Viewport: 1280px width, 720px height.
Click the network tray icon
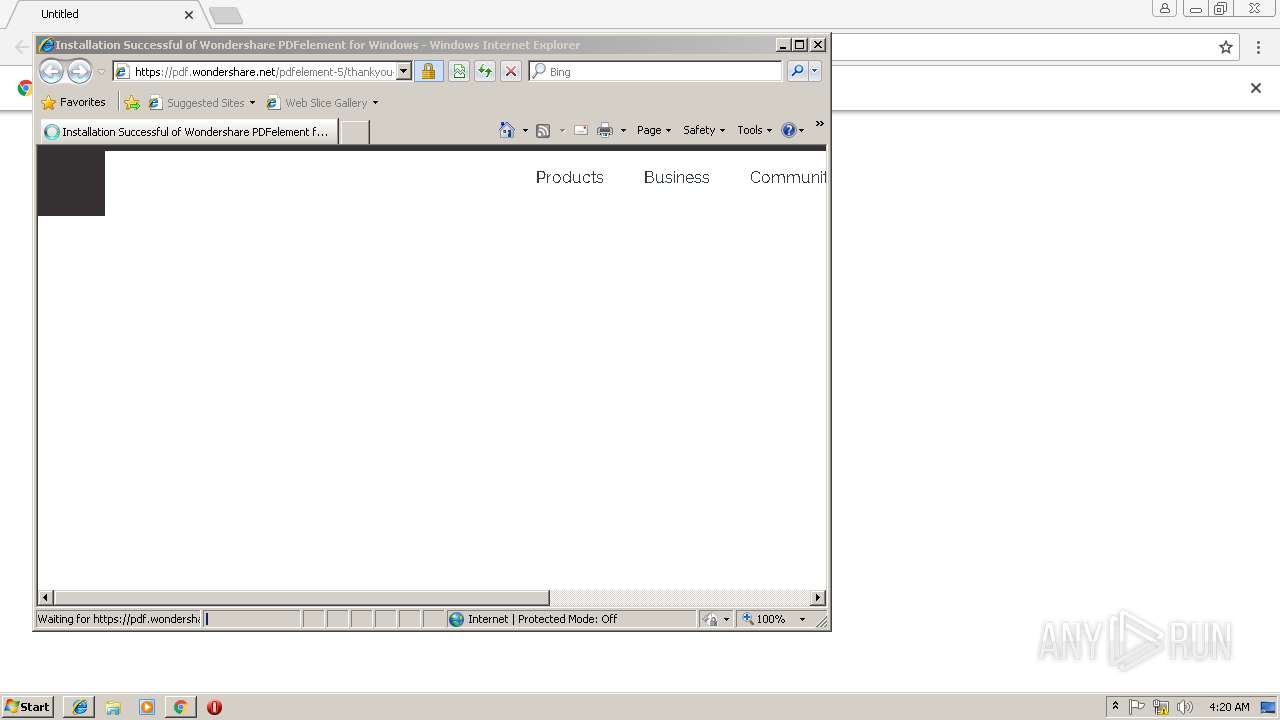(1161, 707)
